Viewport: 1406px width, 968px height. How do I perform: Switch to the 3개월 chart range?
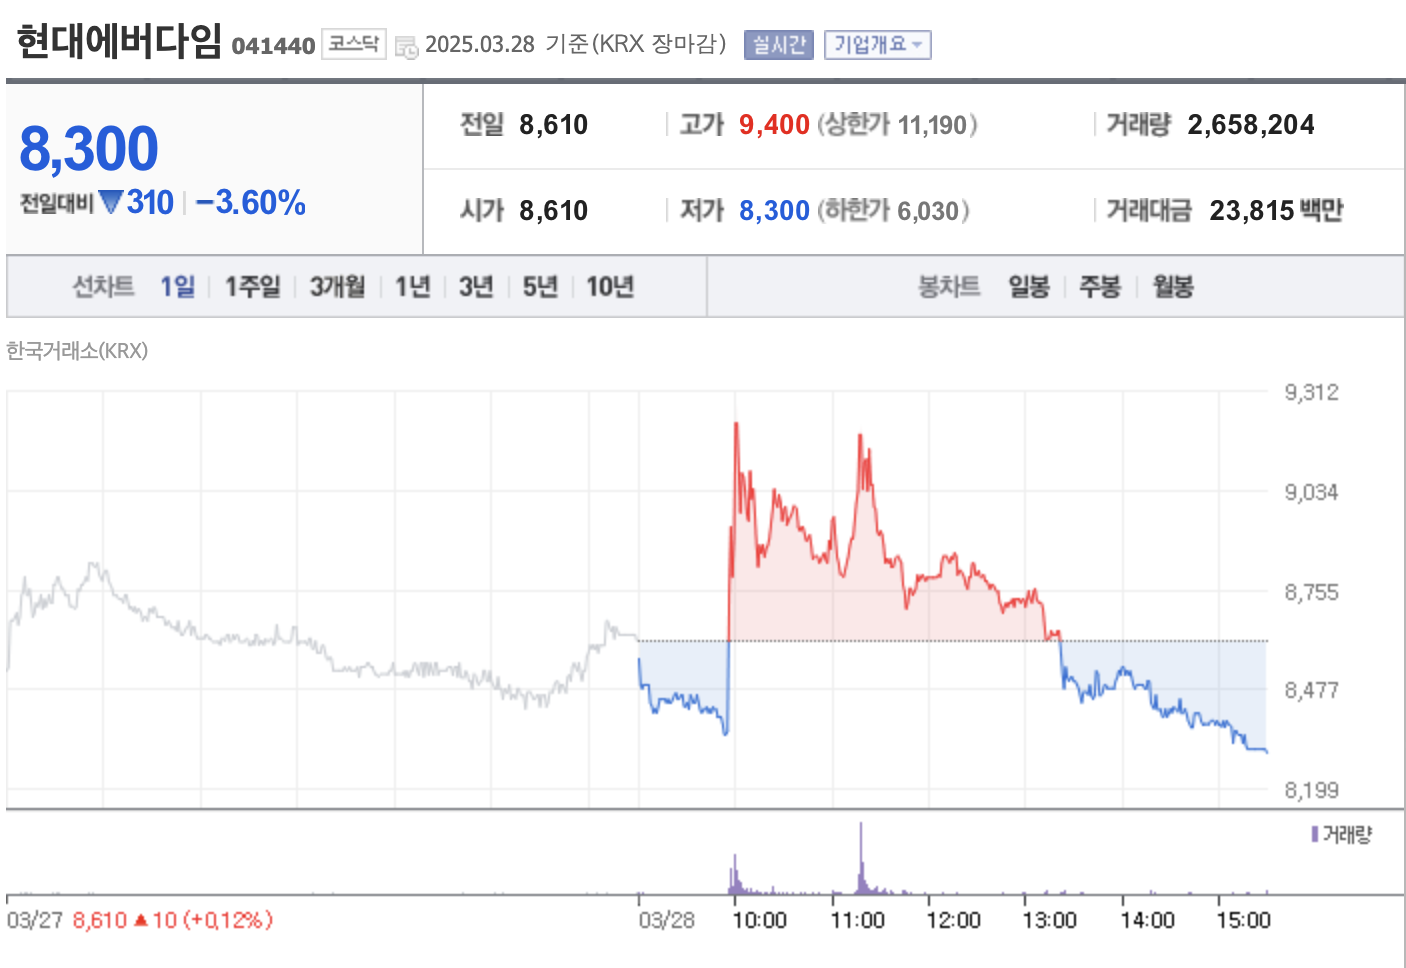[x=337, y=287]
